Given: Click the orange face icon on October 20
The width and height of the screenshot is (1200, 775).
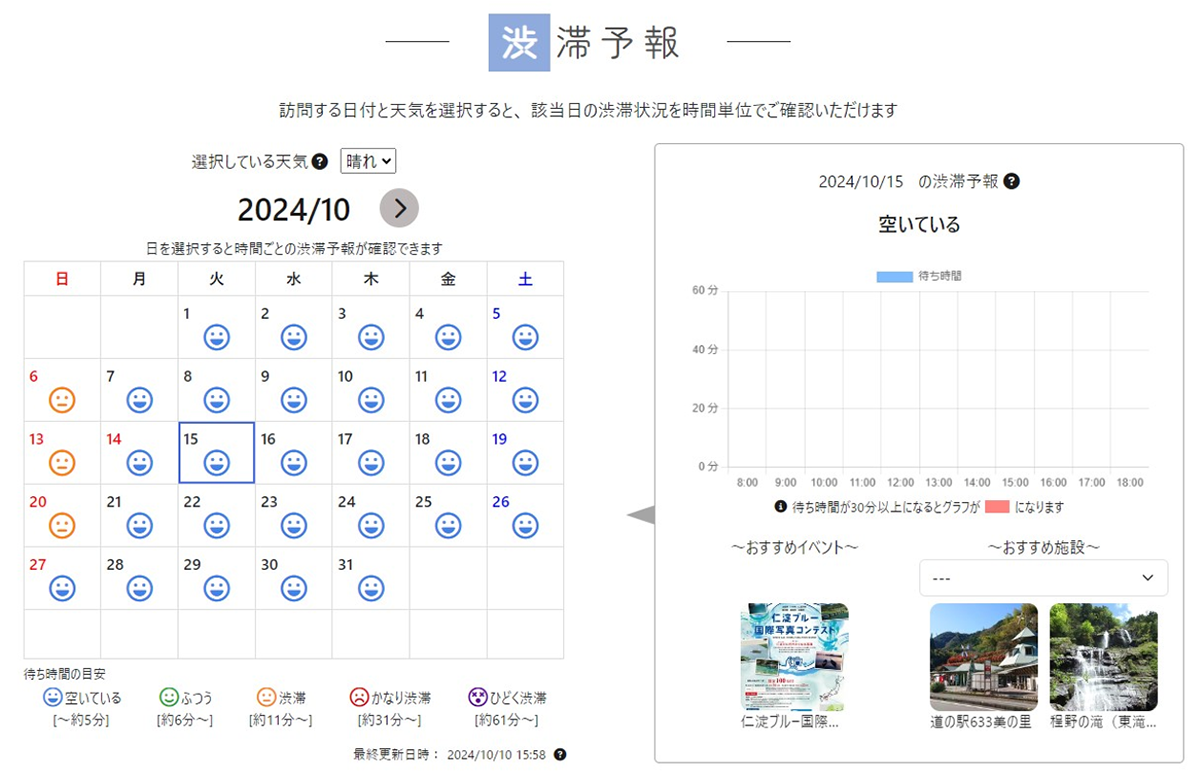Looking at the screenshot, I should (62, 525).
